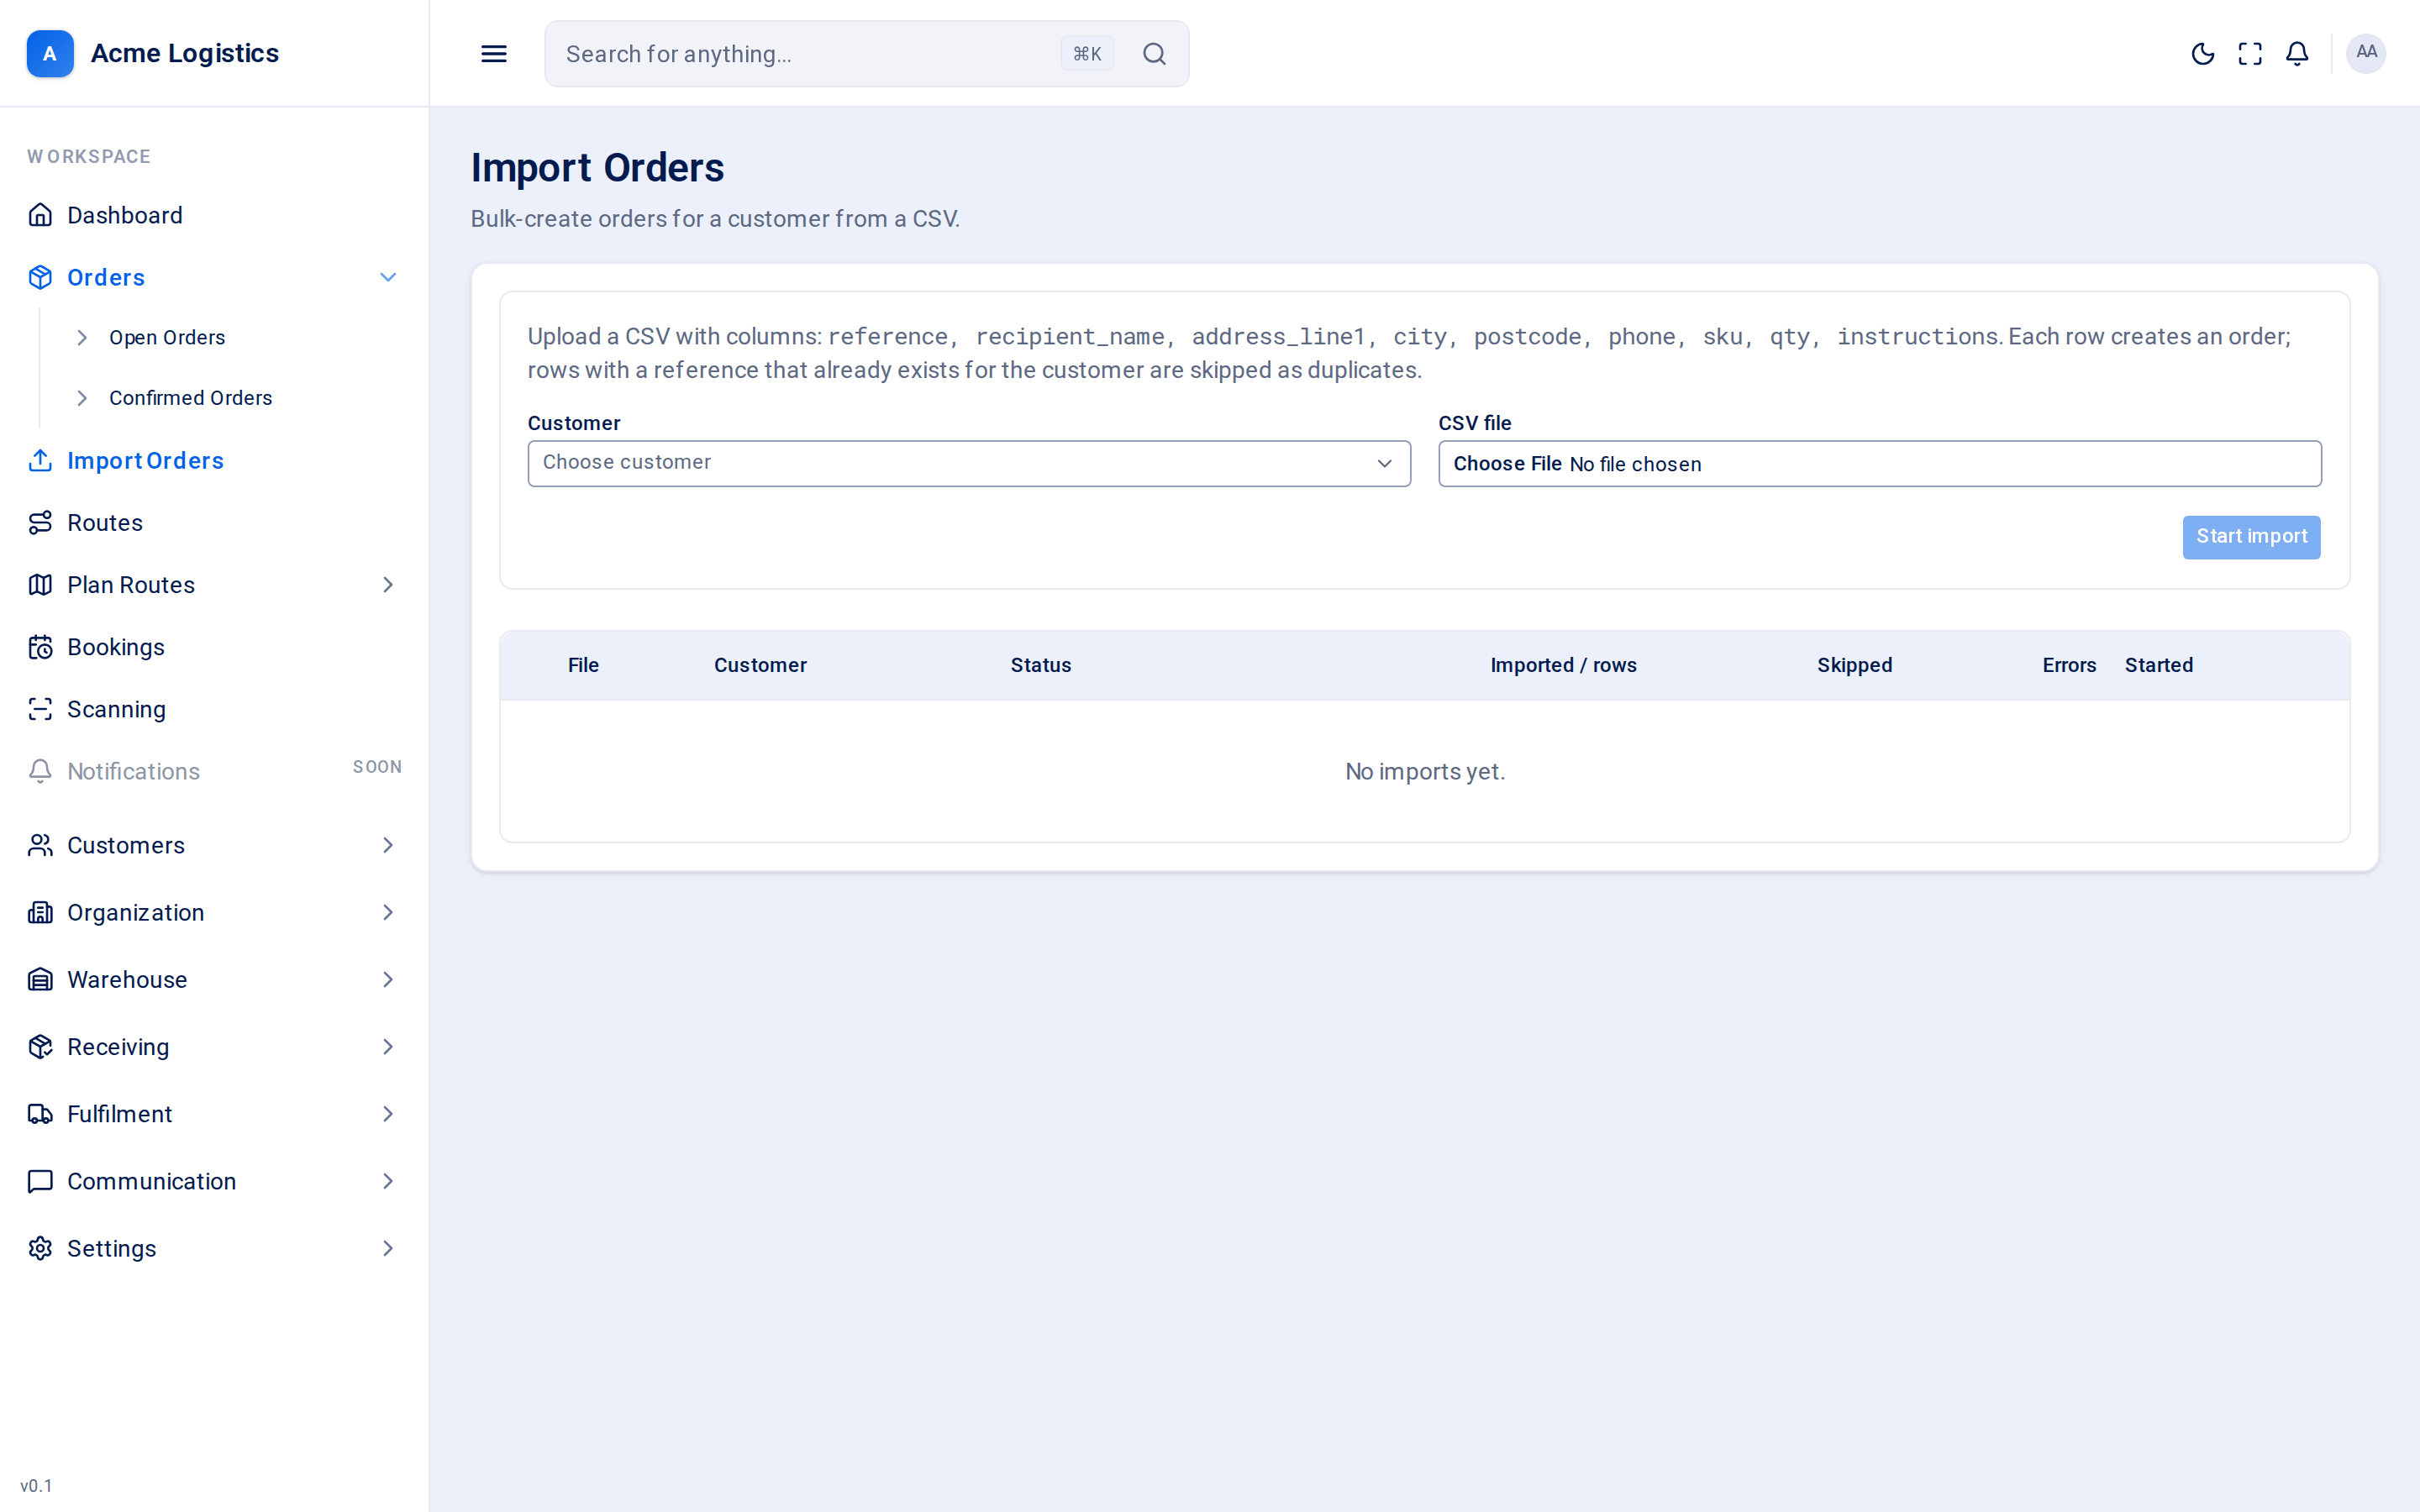Click the Status column header
Image resolution: width=2420 pixels, height=1512 pixels.
click(1040, 665)
